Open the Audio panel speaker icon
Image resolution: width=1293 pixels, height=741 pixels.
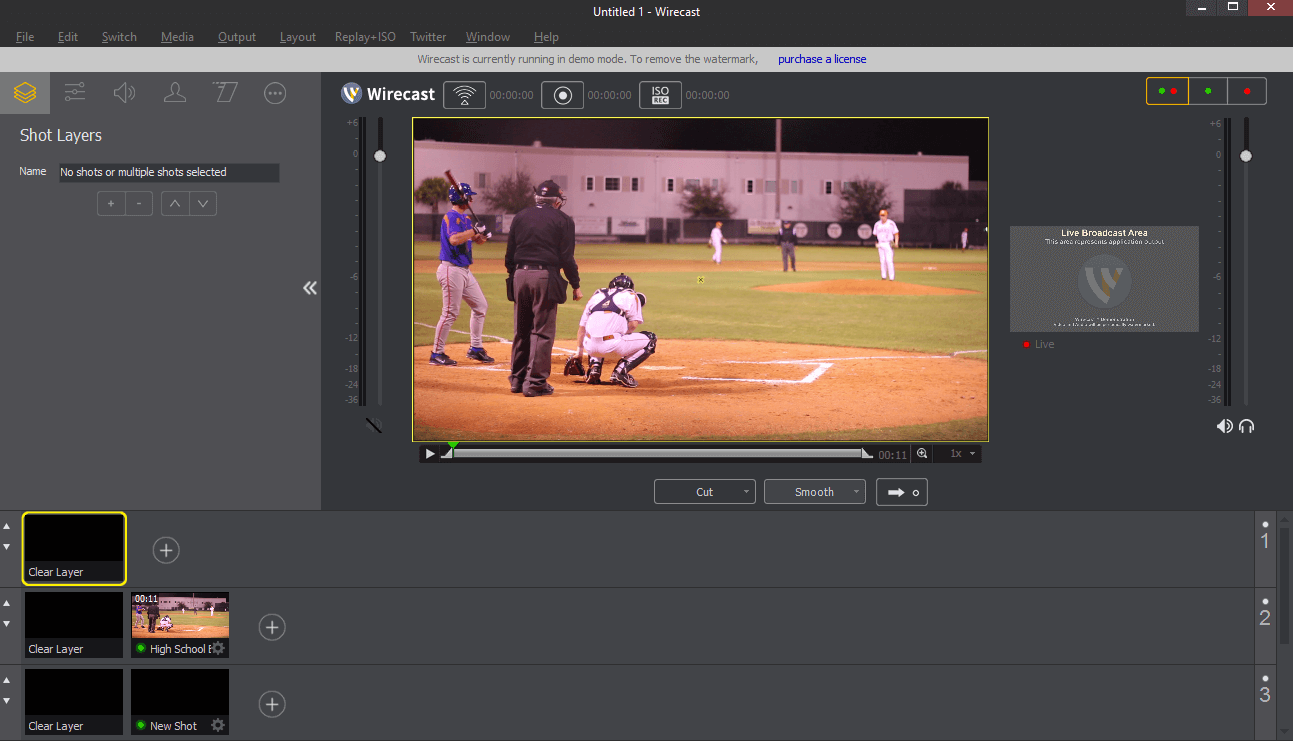click(x=124, y=92)
